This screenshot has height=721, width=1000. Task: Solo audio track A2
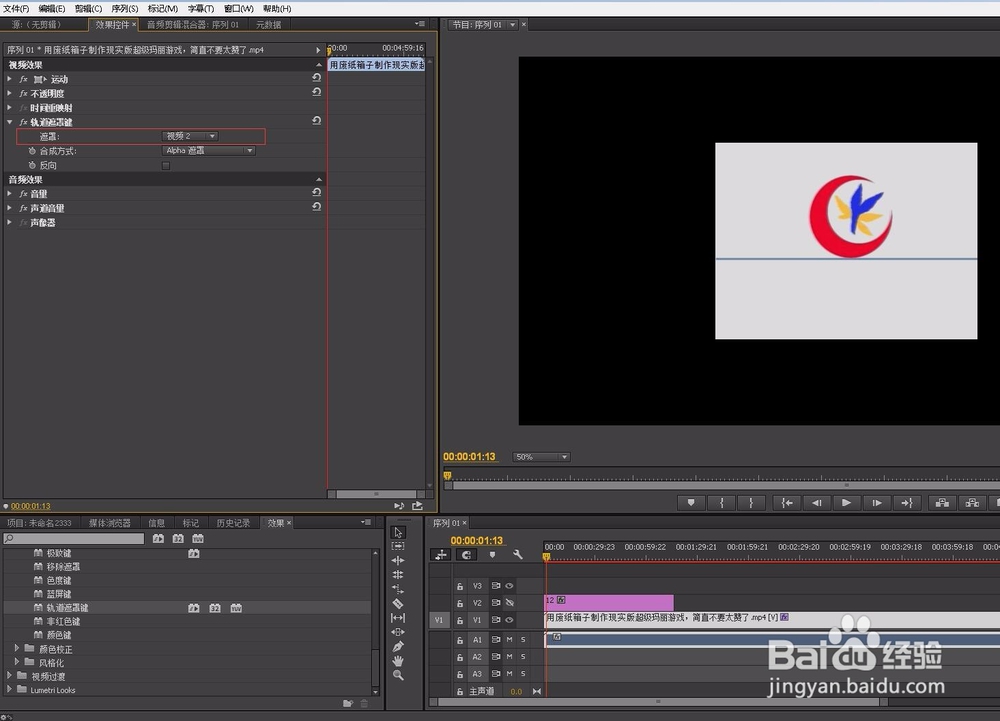[x=523, y=657]
